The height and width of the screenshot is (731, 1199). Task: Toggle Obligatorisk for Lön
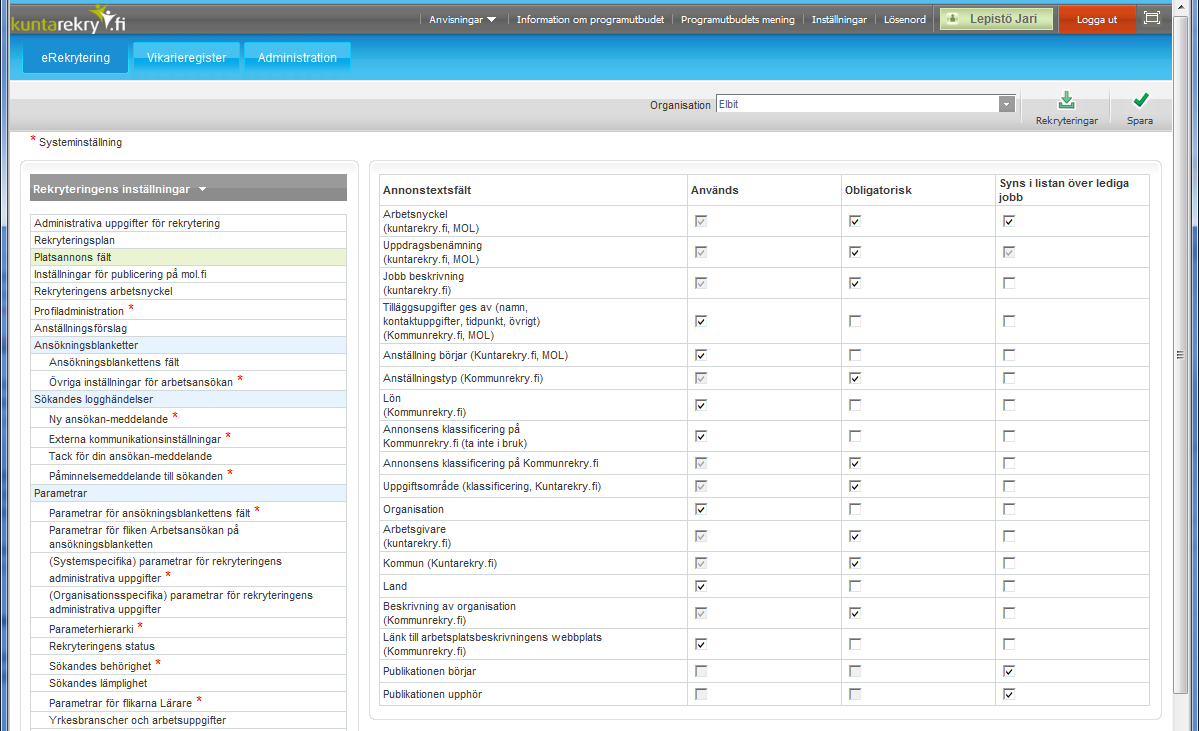[855, 405]
